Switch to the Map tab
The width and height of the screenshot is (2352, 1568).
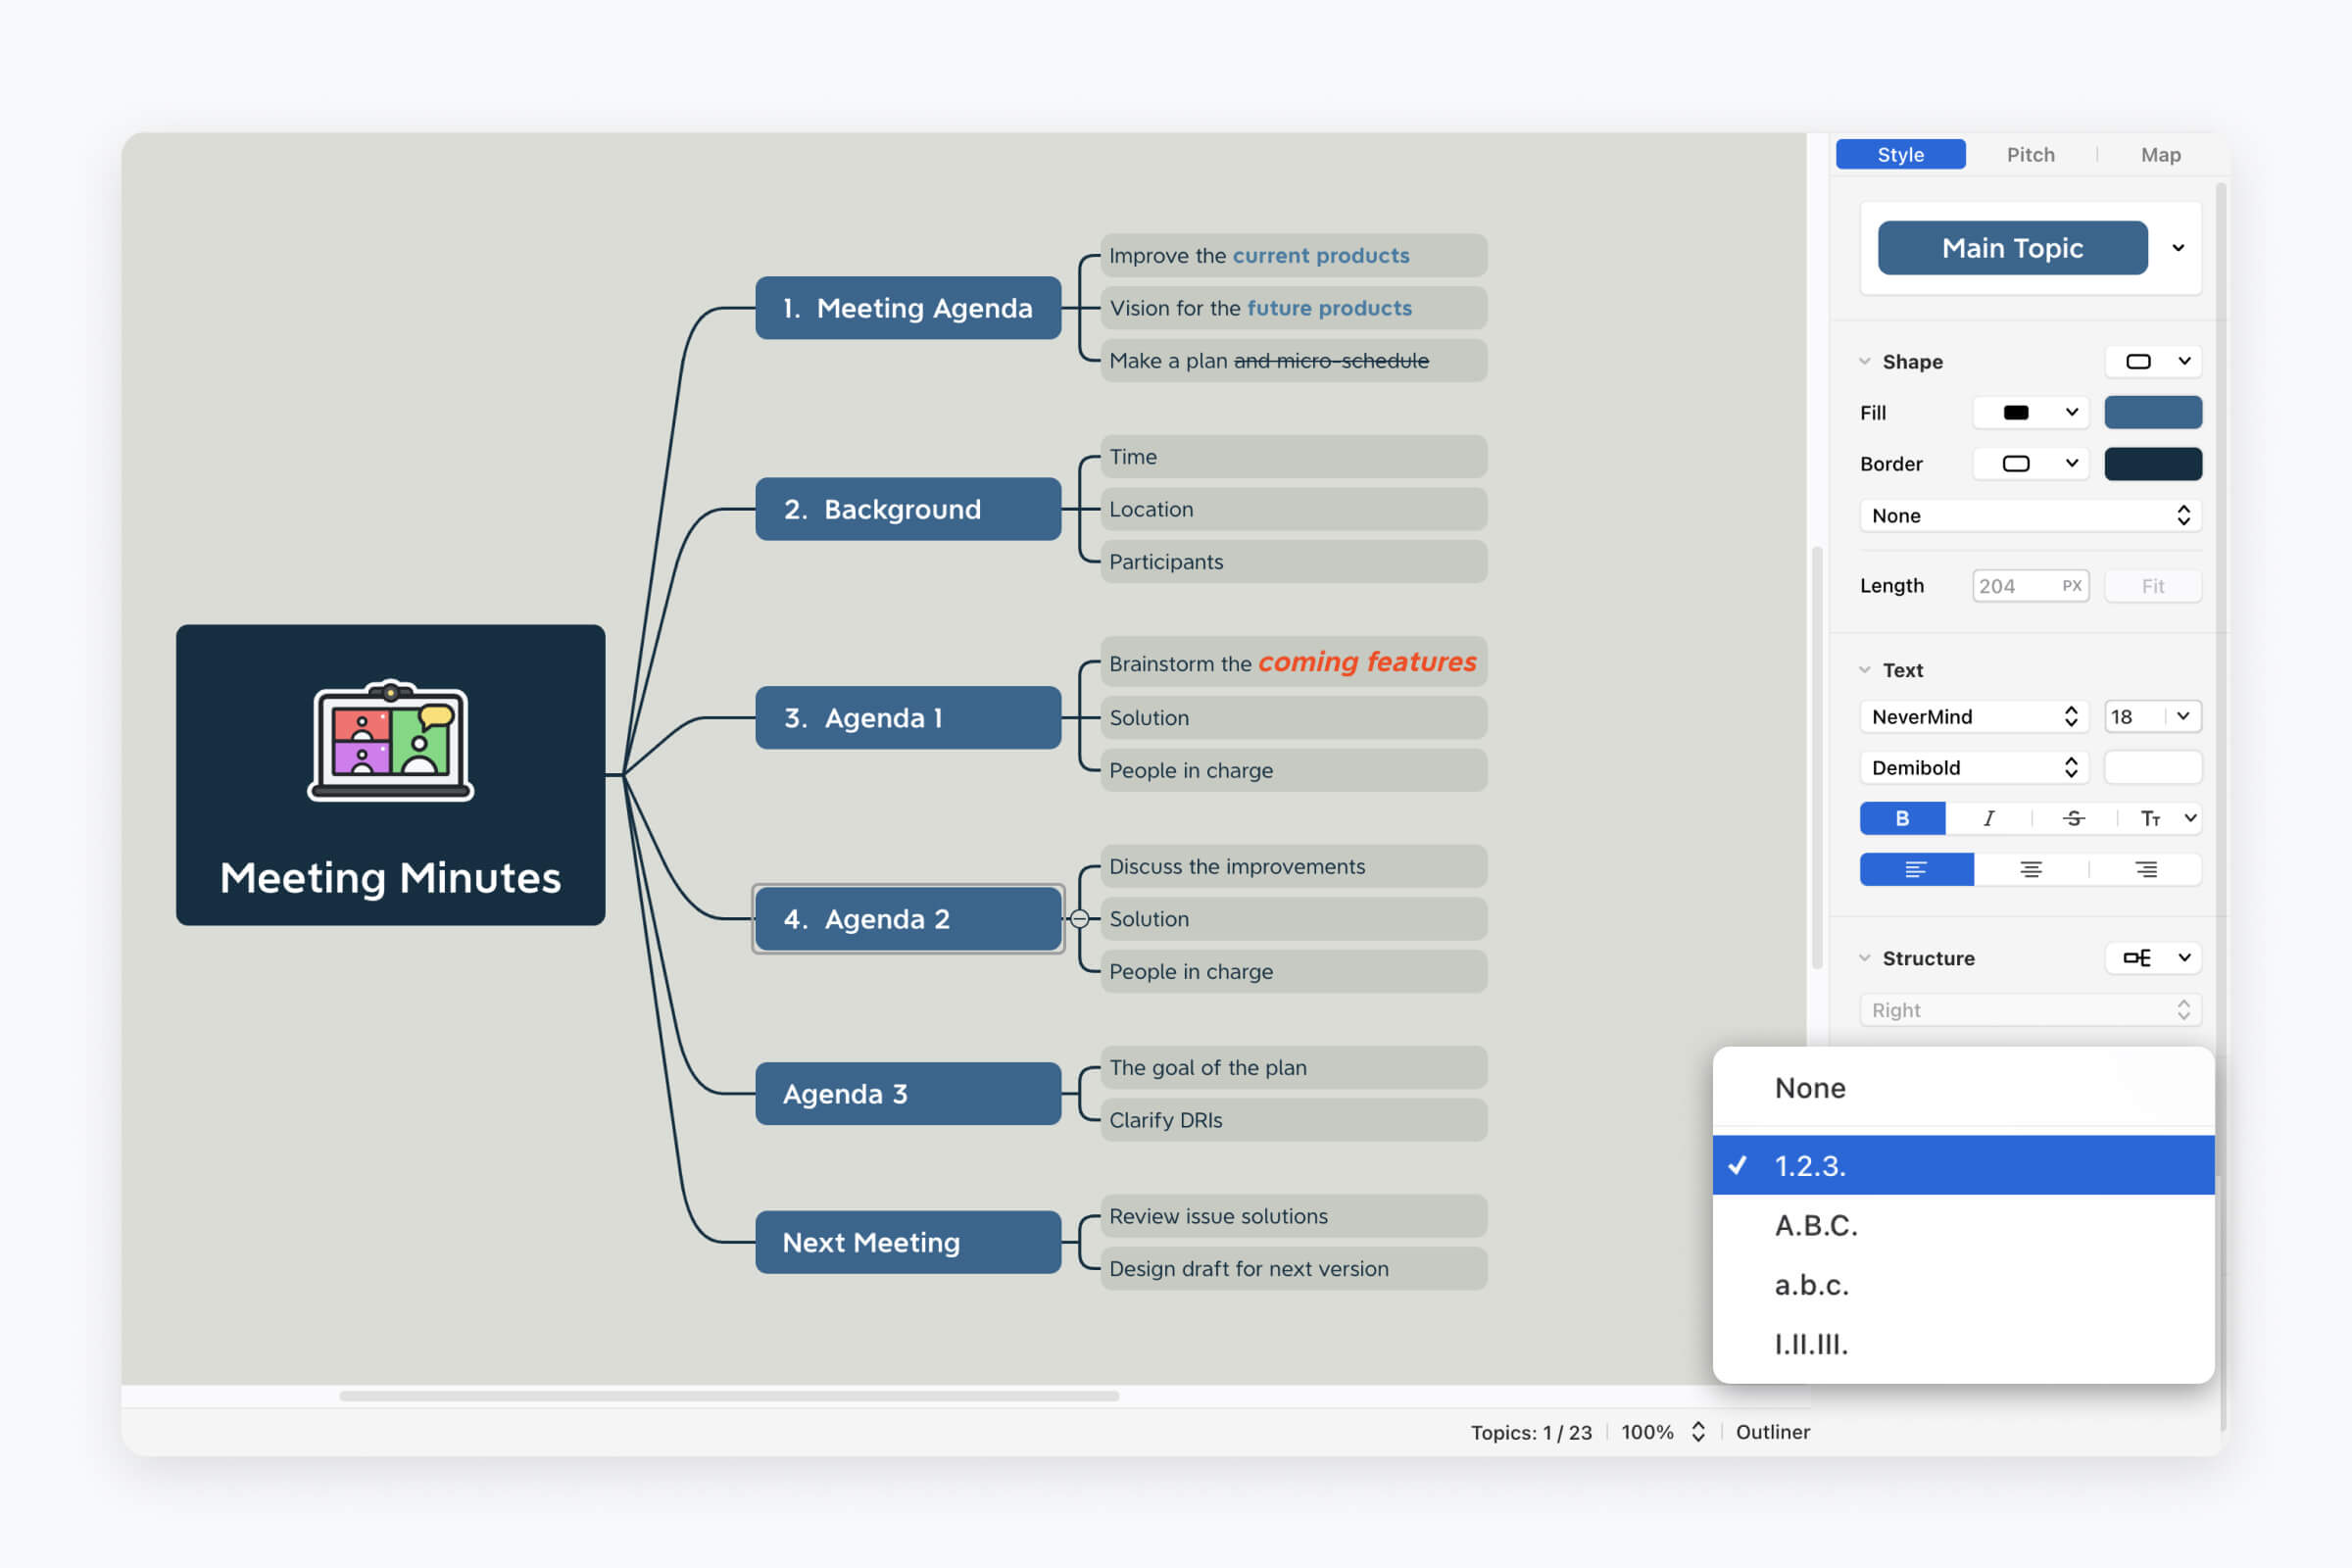(x=2161, y=154)
